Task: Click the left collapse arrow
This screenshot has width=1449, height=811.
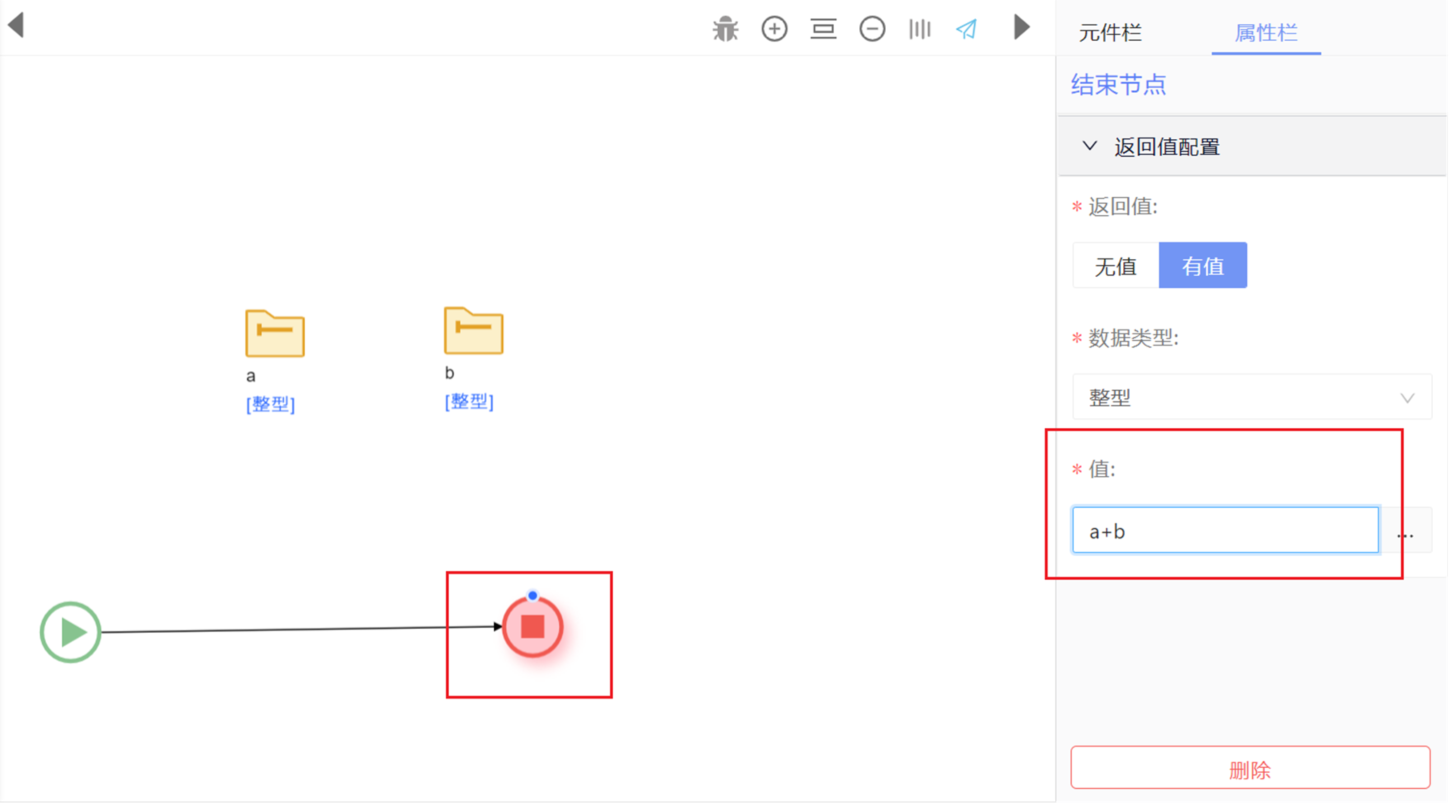Action: tap(16, 26)
